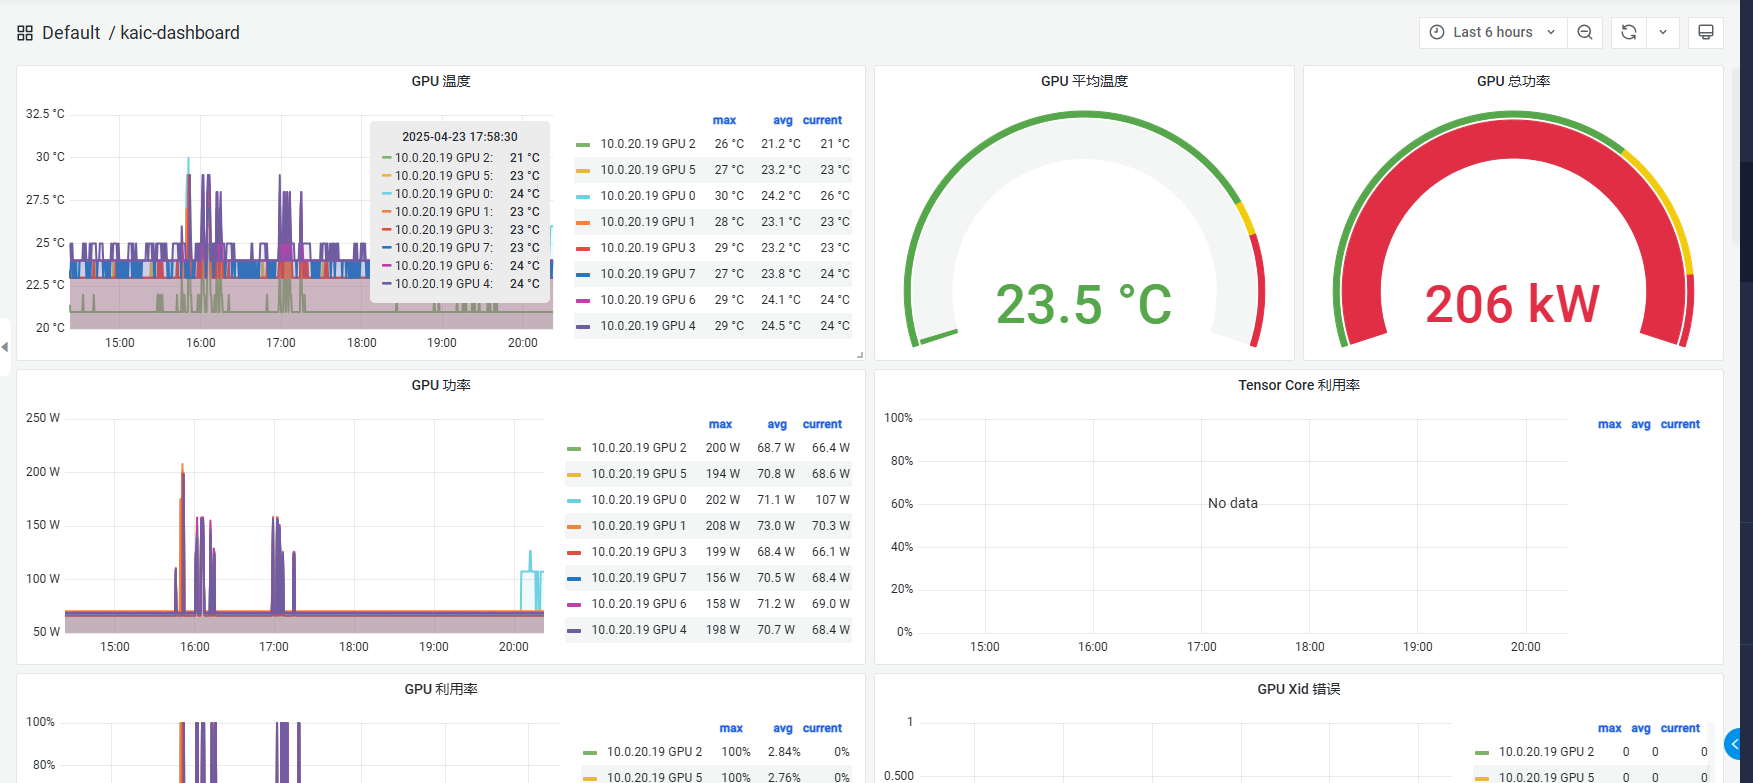The image size is (1753, 783).
Task: Click the 23.5 °C average temperature gauge
Action: 1084,304
